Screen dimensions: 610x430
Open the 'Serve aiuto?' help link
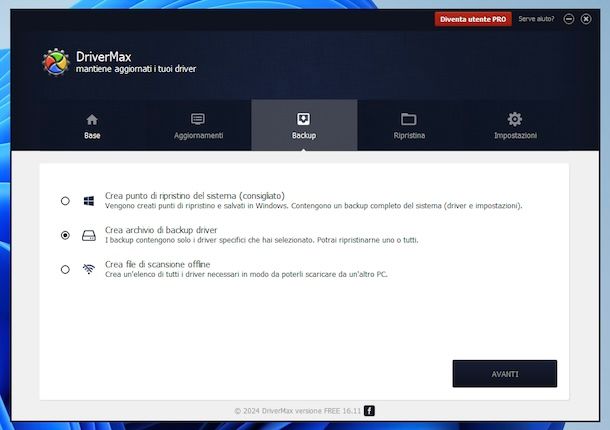[536, 19]
